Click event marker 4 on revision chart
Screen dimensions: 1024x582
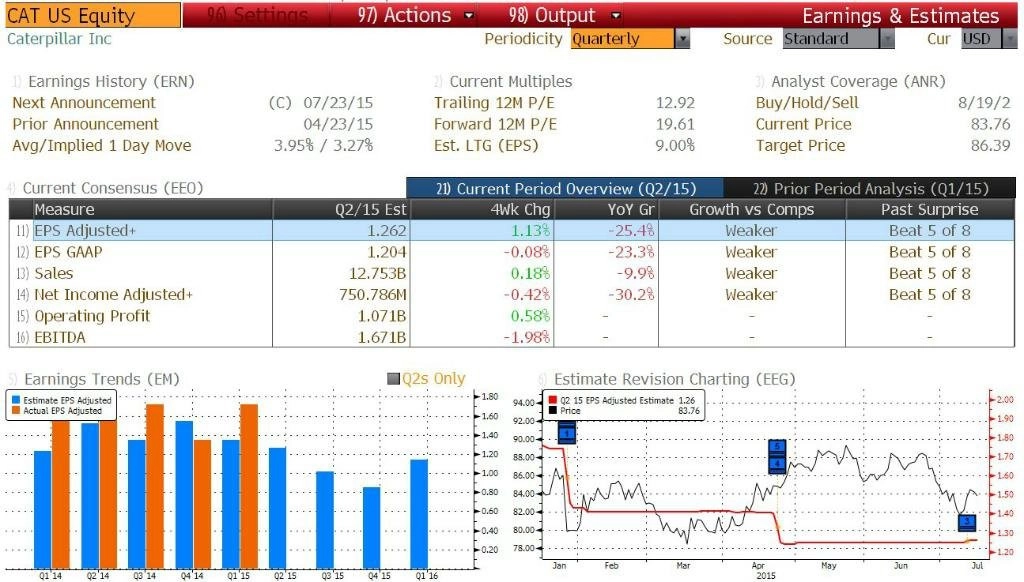[777, 464]
